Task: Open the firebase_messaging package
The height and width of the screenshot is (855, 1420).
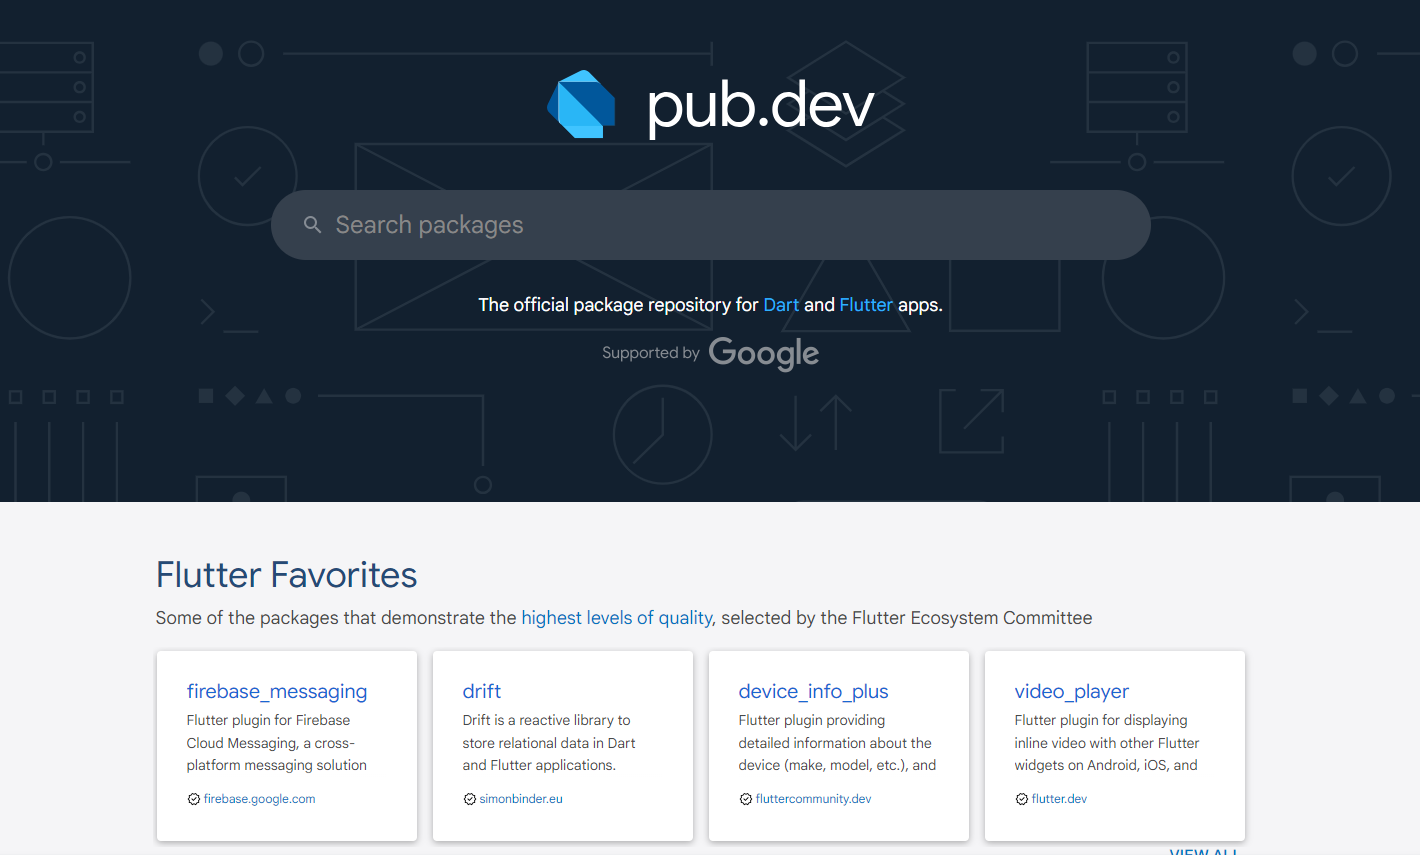Action: click(x=277, y=691)
